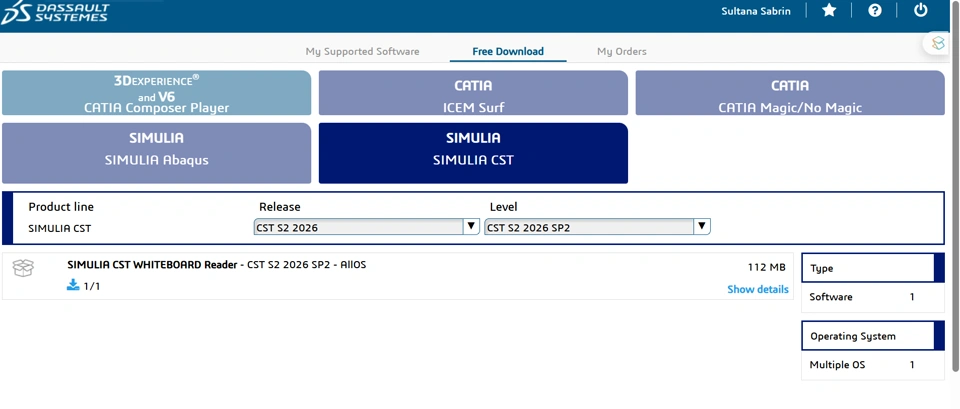Click the package box icon beside WHITEBOARD Reader
960x409 pixels.
(x=23, y=268)
